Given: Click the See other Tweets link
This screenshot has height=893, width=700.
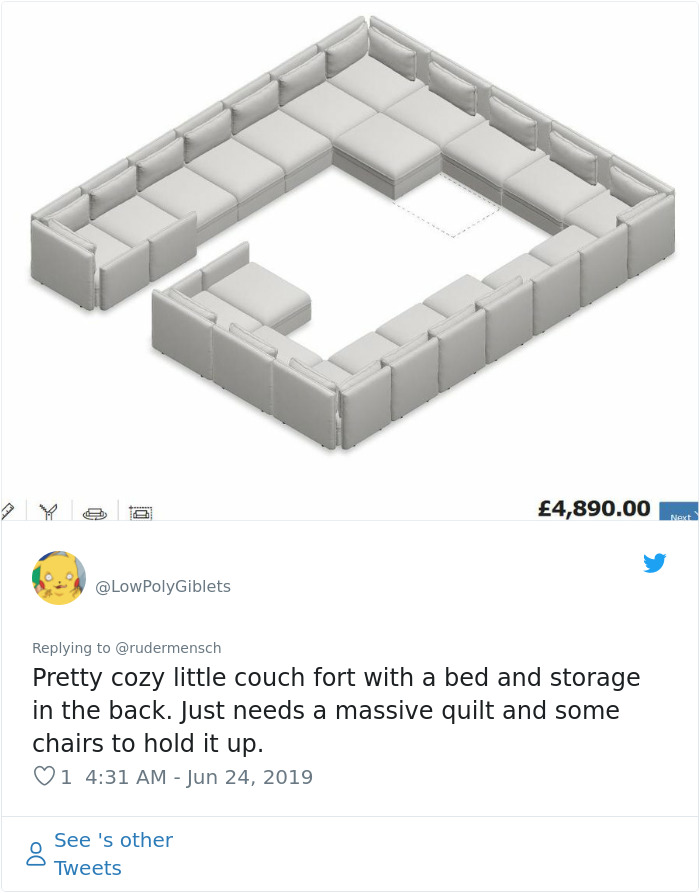Looking at the screenshot, I should click(x=113, y=854).
